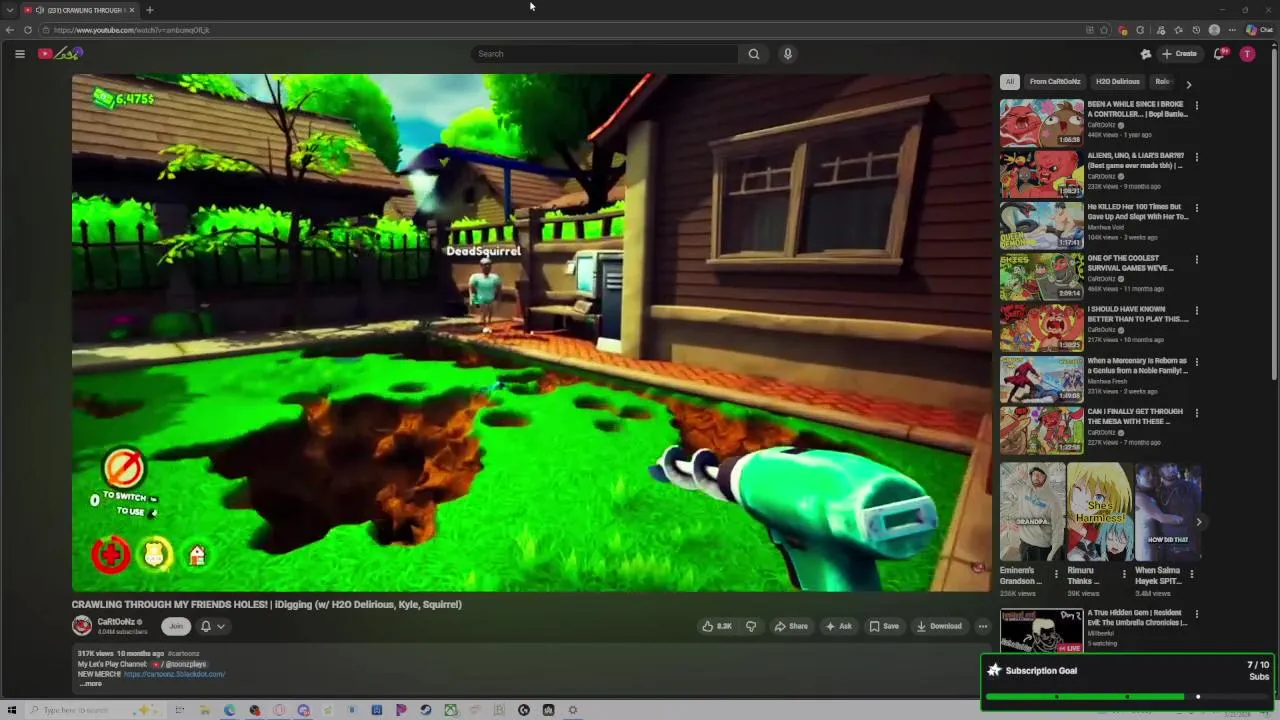Select the H2O Delirious filter chip
This screenshot has width=1280, height=720.
point(1117,82)
